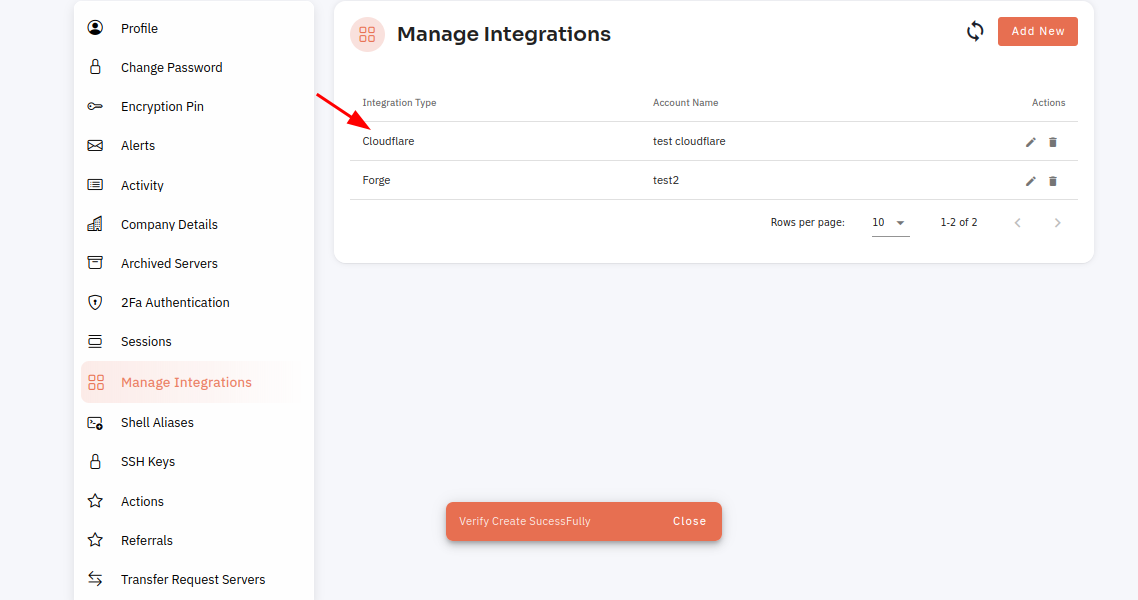
Task: Click the Encryption Pin key icon
Action: (95, 106)
